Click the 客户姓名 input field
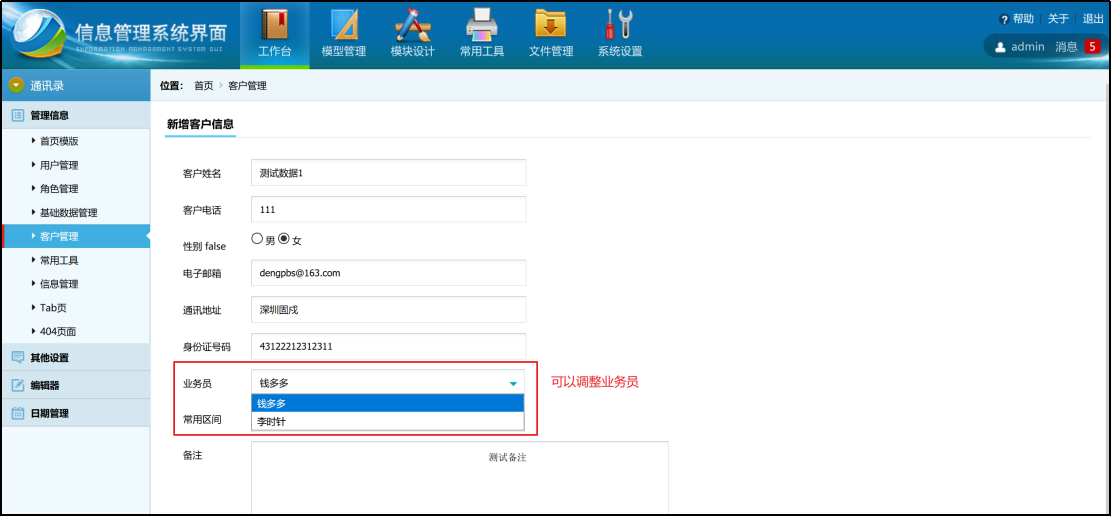Viewport: 1112px width, 517px height. 389,172
